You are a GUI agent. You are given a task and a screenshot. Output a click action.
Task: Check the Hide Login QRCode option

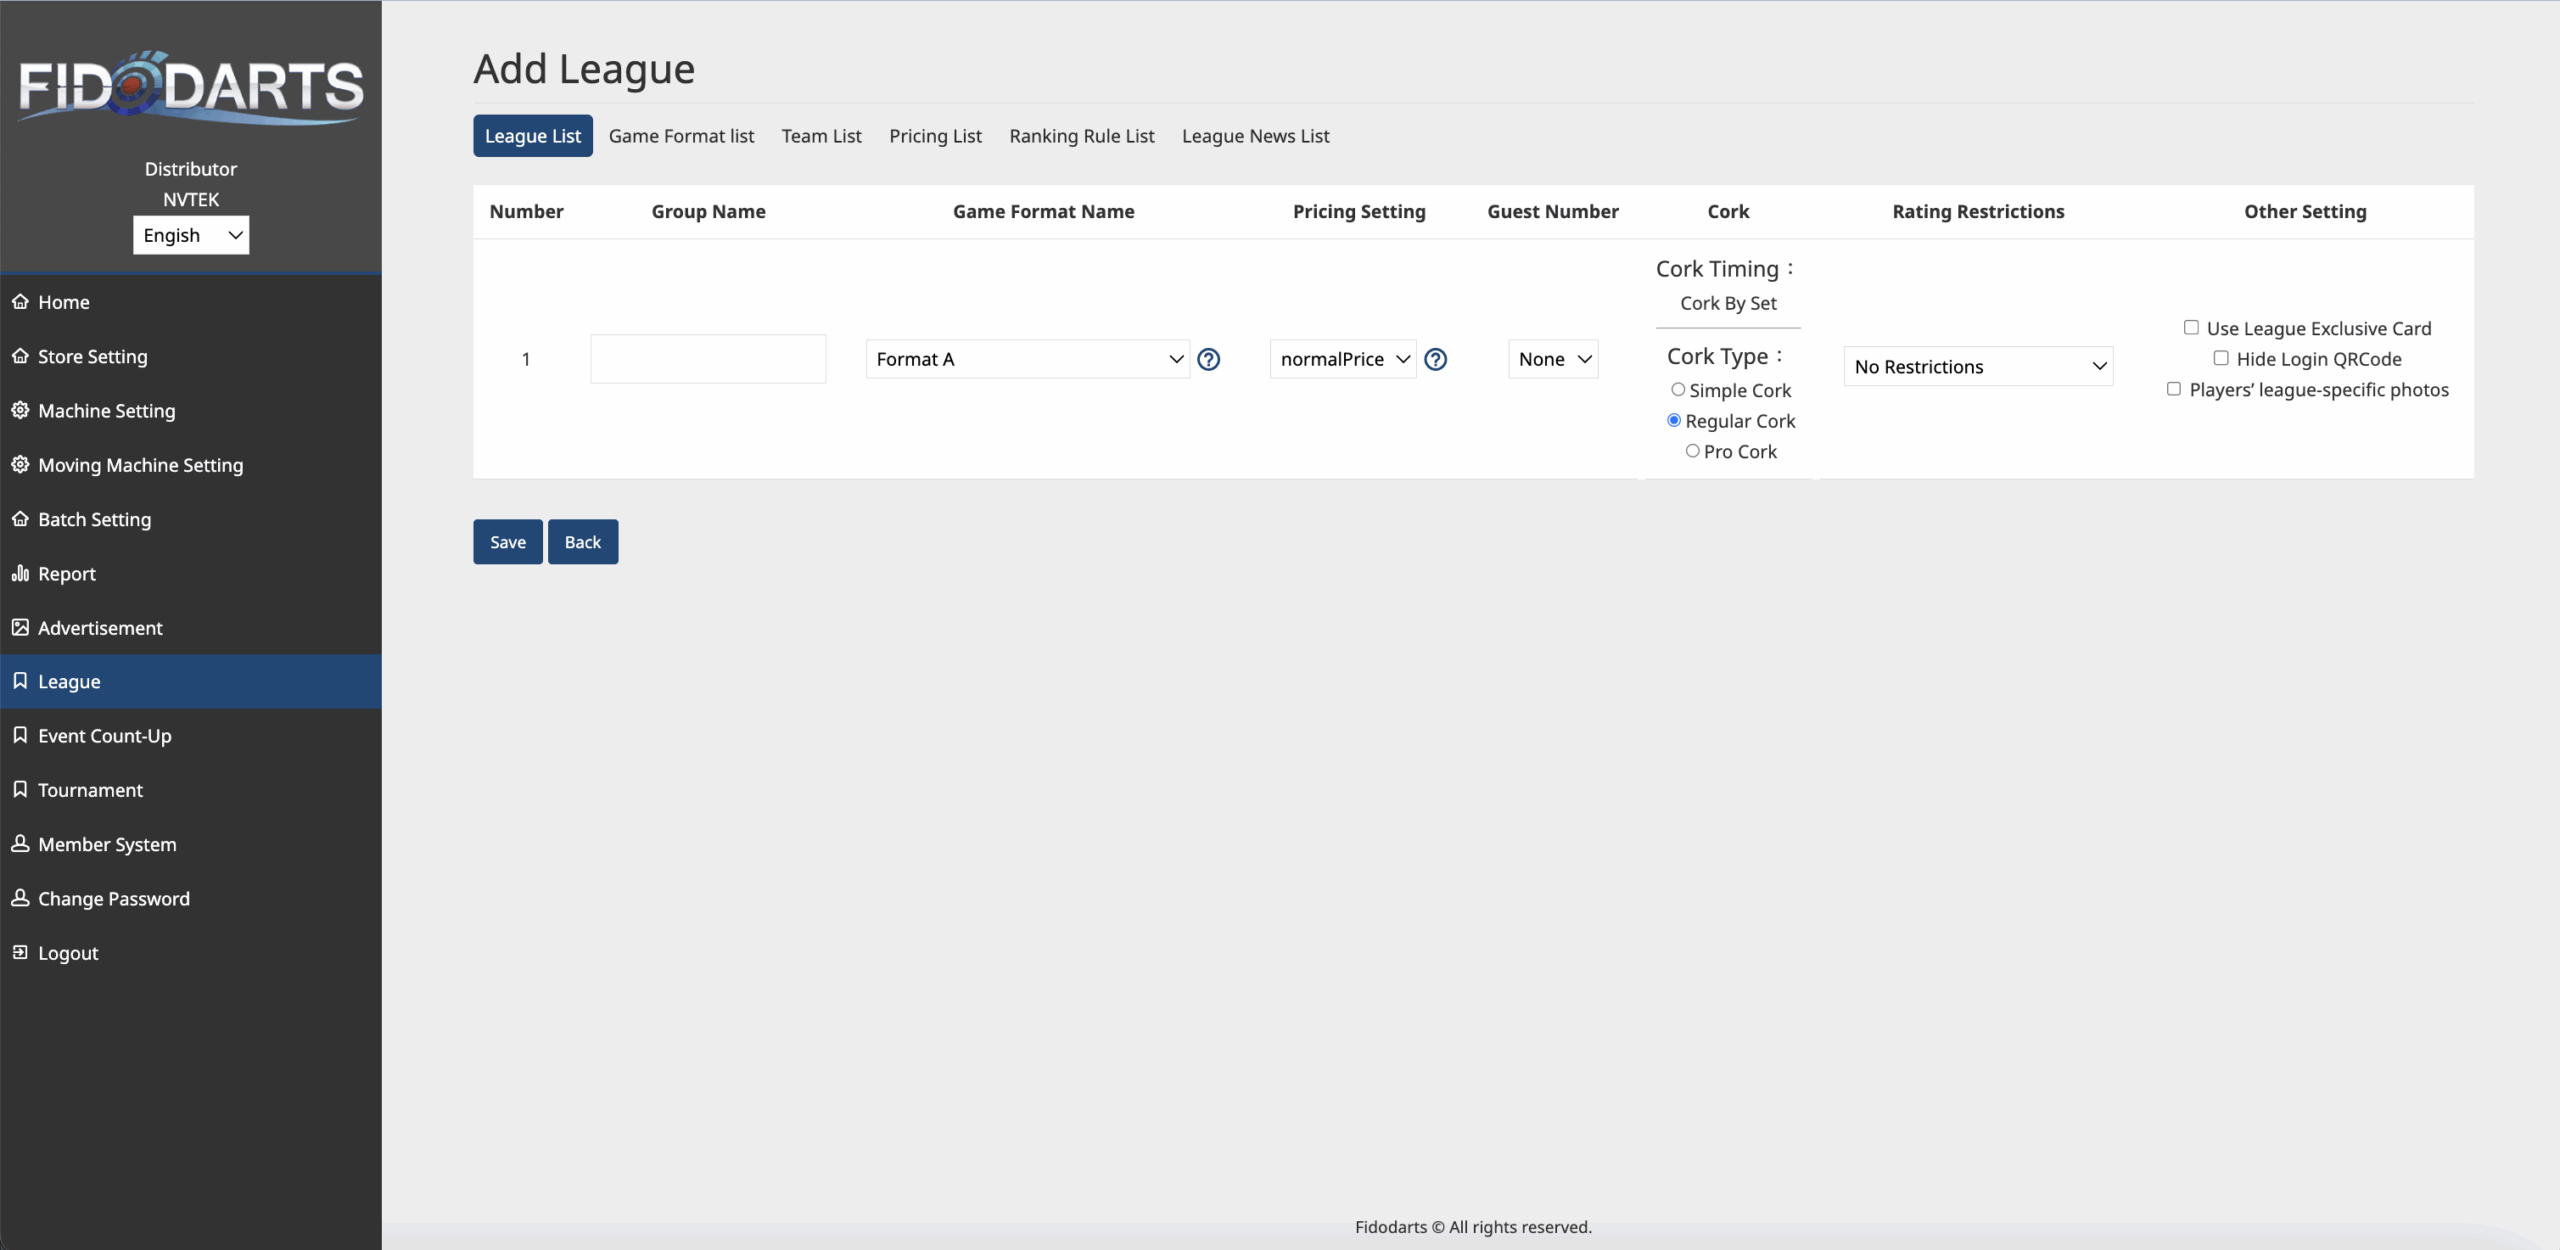[x=2221, y=358]
